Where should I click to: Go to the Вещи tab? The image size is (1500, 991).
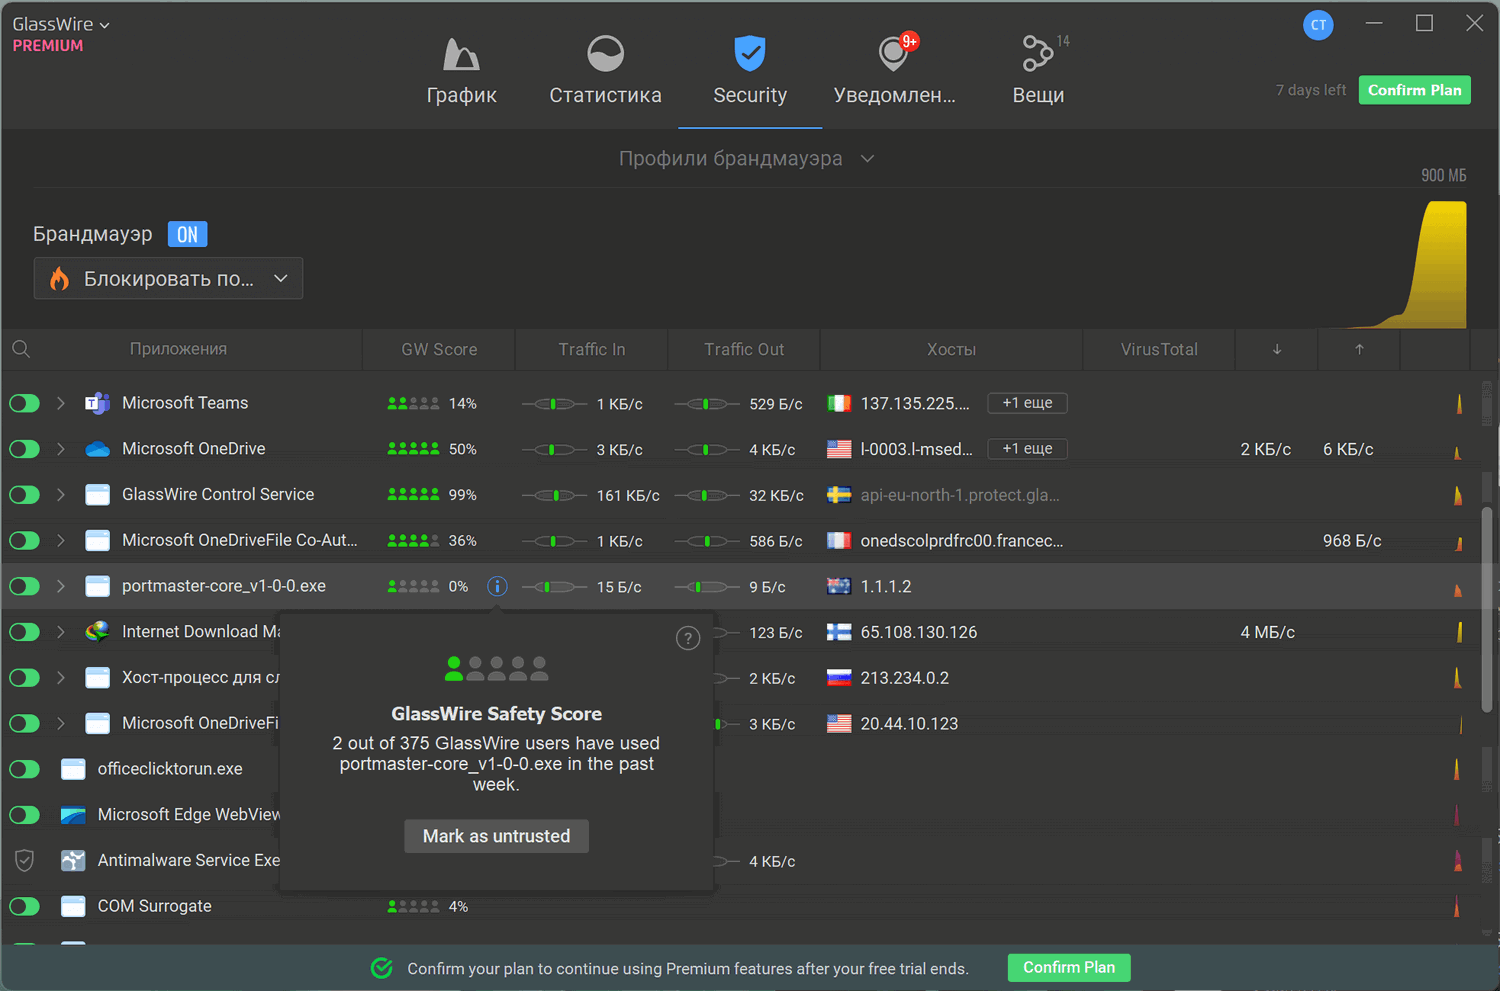point(1038,72)
